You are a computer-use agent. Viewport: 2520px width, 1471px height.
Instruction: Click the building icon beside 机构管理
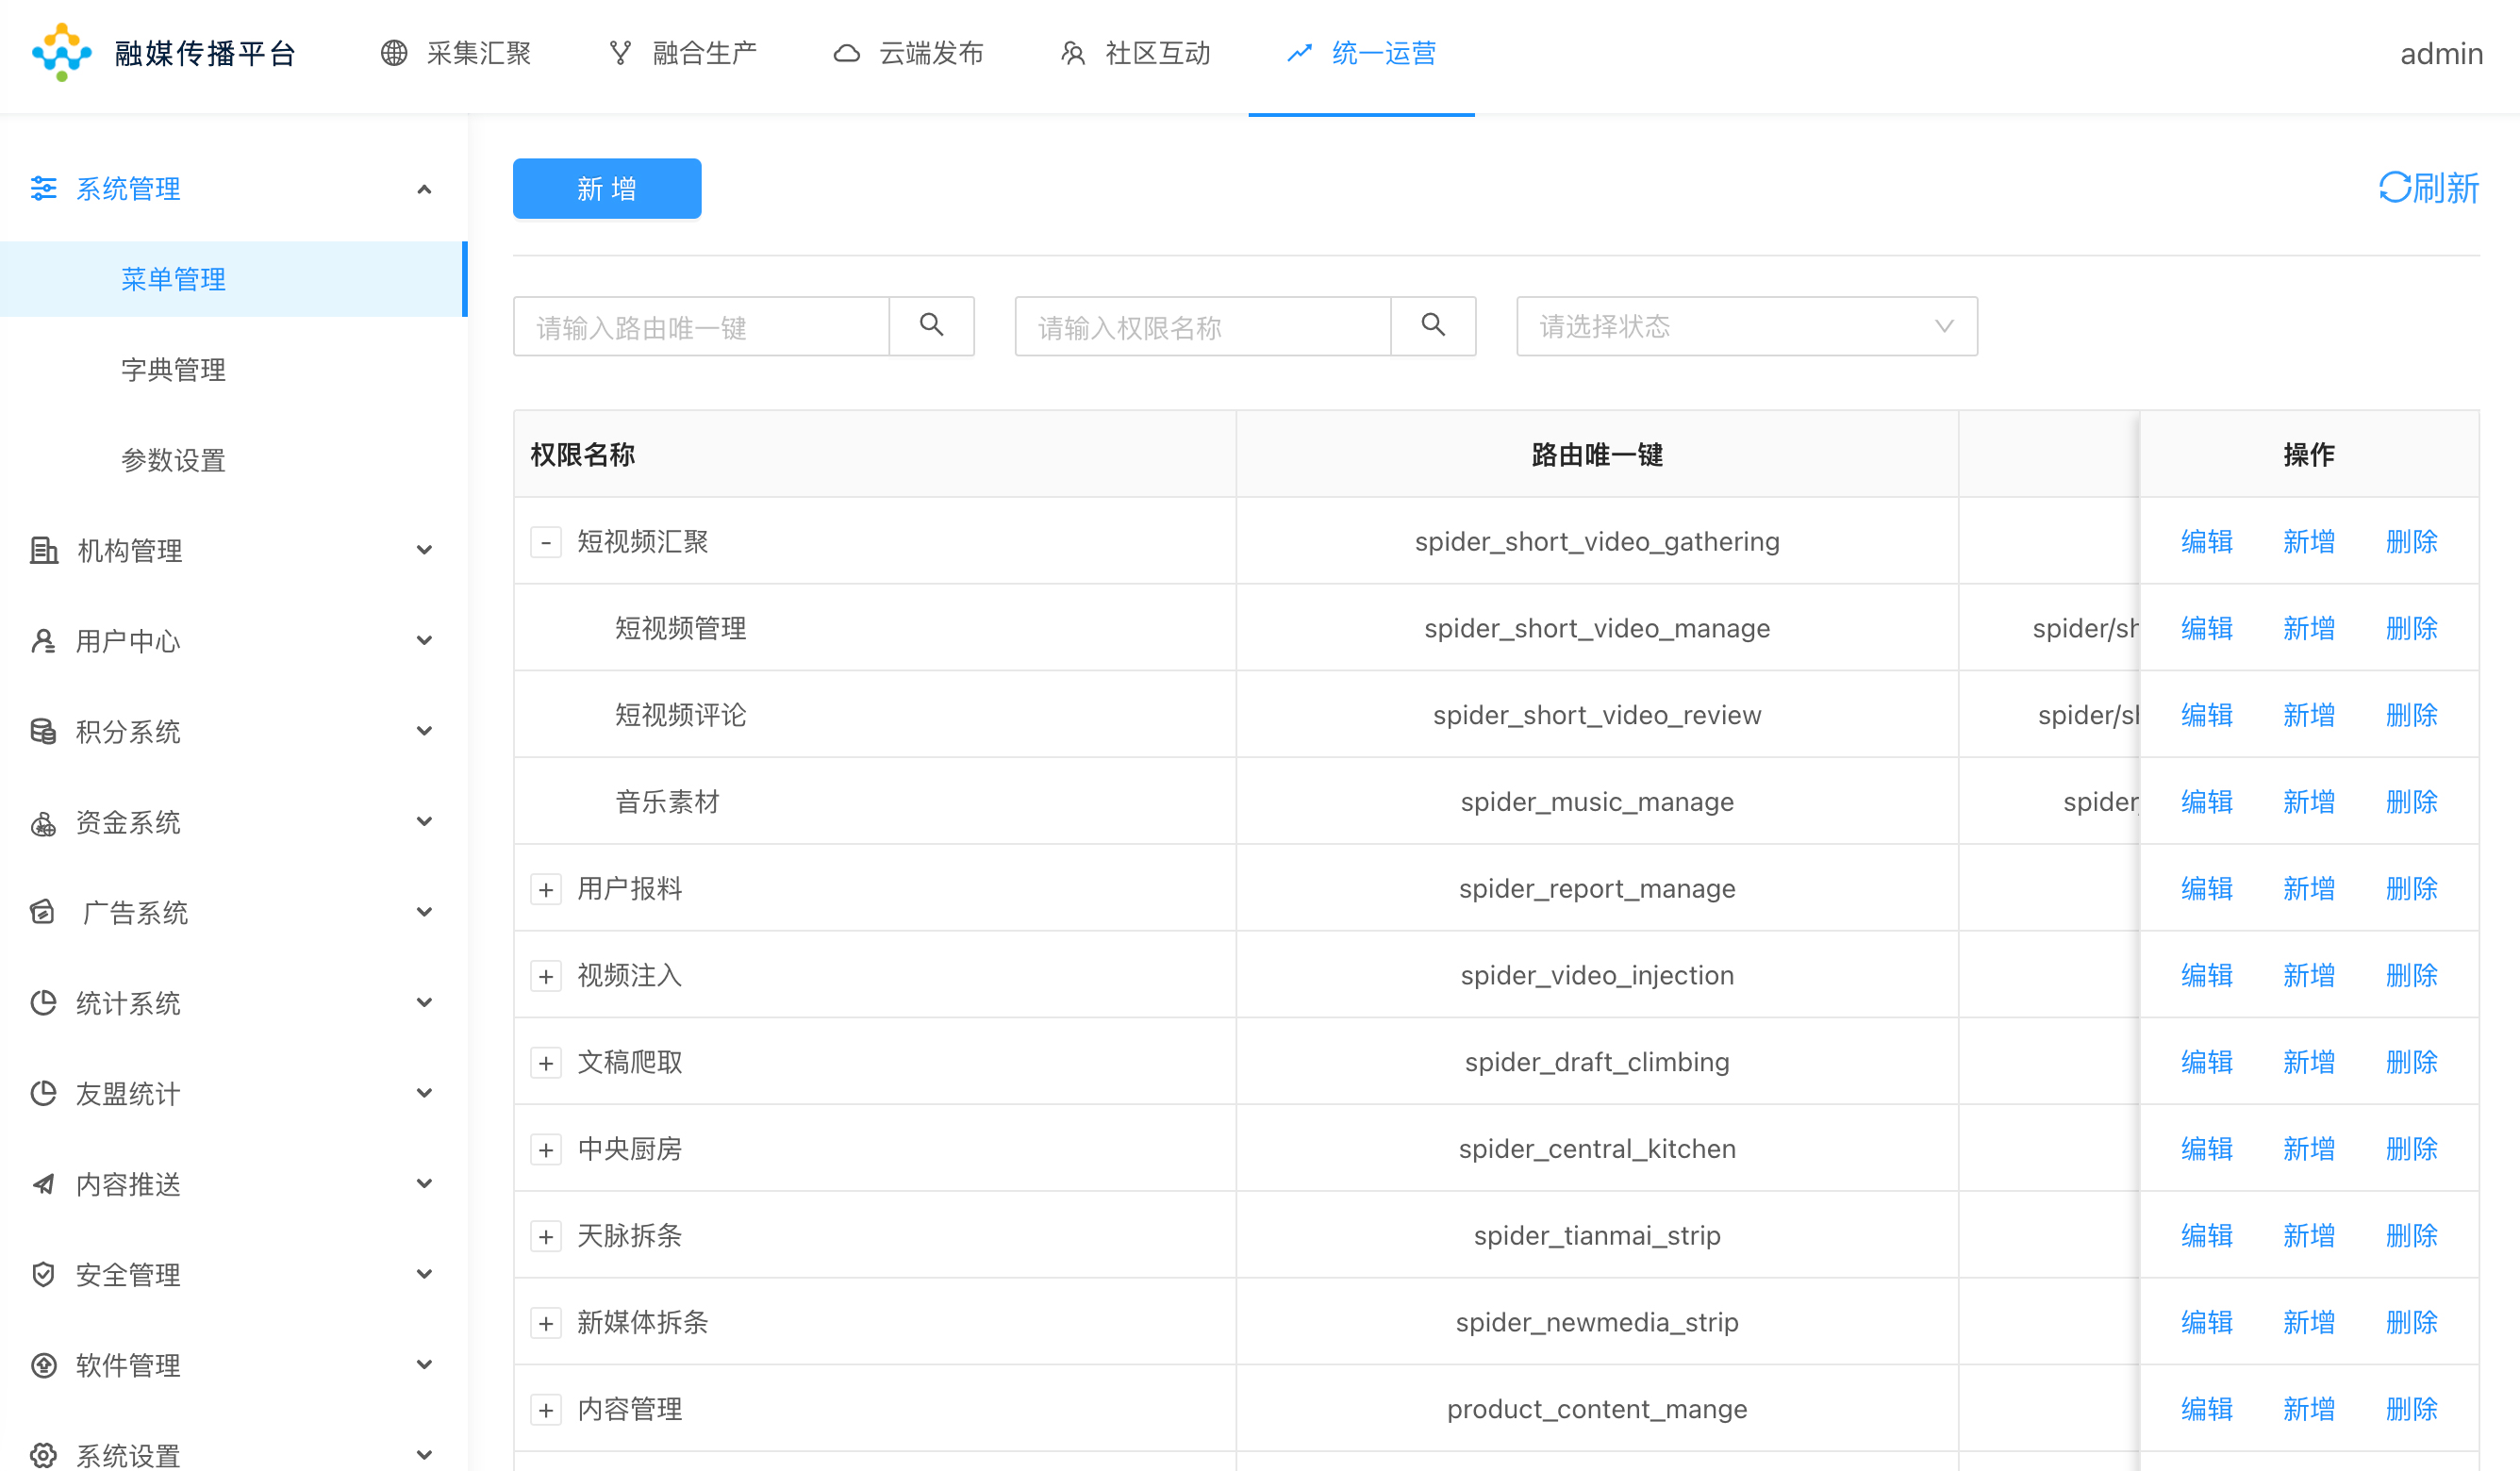tap(43, 550)
